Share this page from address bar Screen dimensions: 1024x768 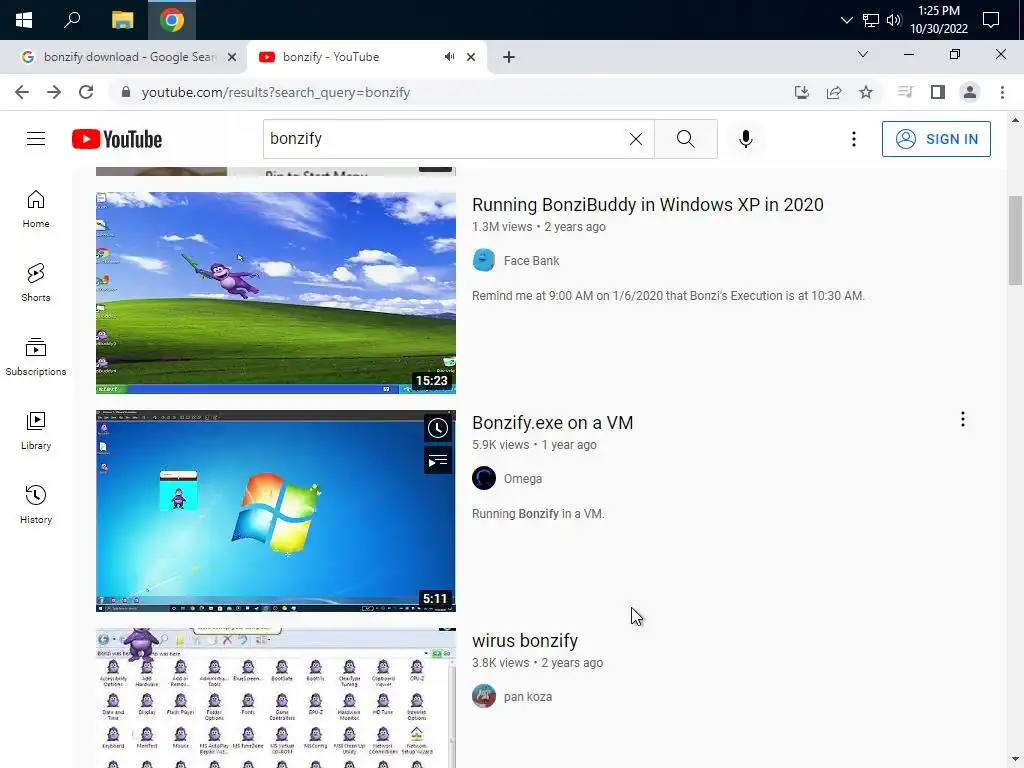tap(834, 92)
